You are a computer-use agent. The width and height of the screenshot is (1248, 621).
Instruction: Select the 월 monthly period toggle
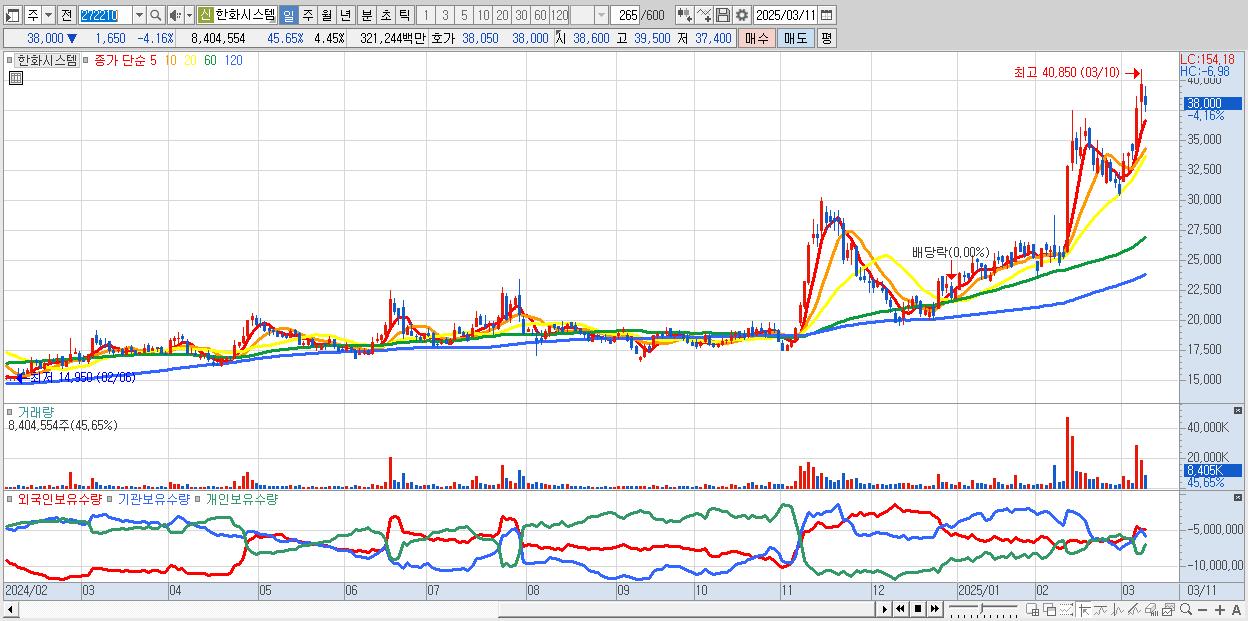327,15
